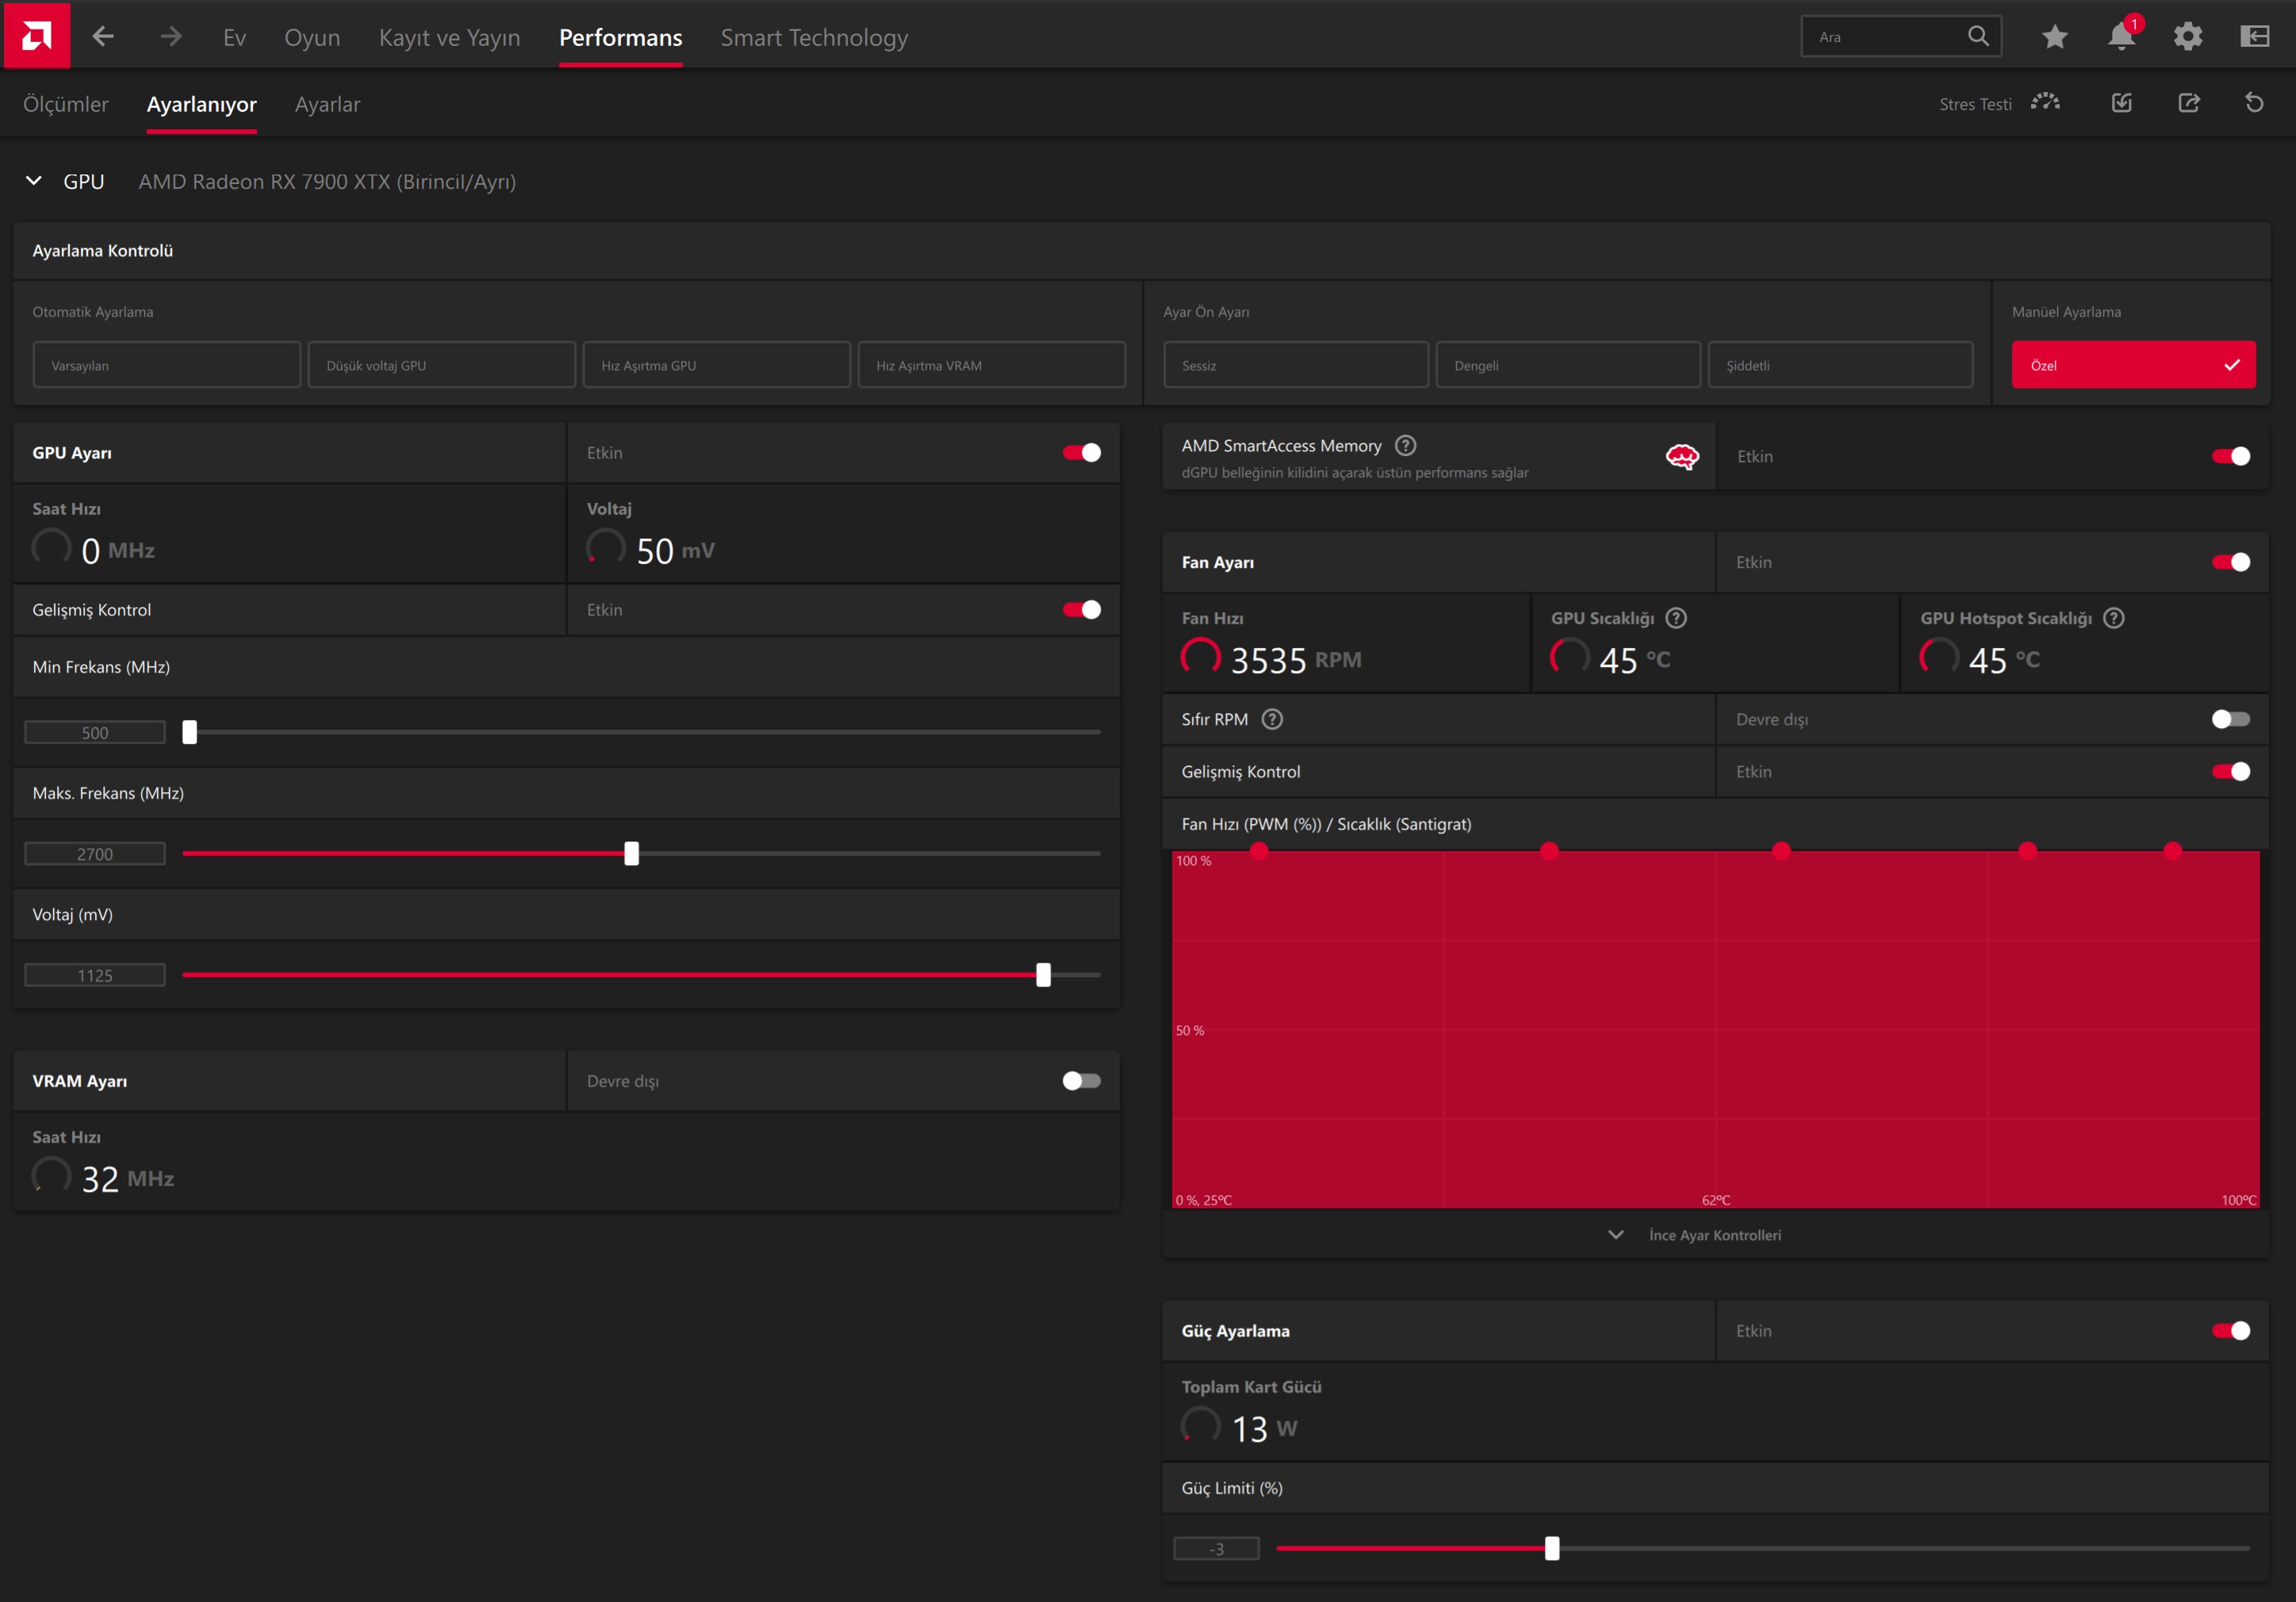Image resolution: width=2296 pixels, height=1602 pixels.
Task: Open the Kayıt ve Yayın tab
Action: [449, 37]
